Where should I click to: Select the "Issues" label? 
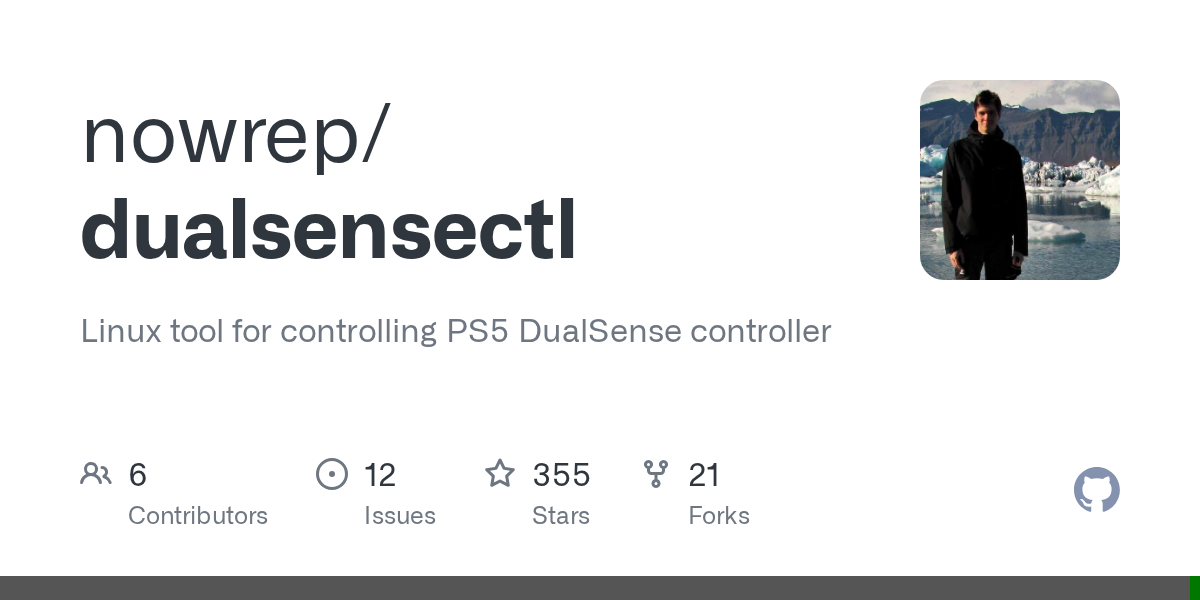(x=400, y=516)
